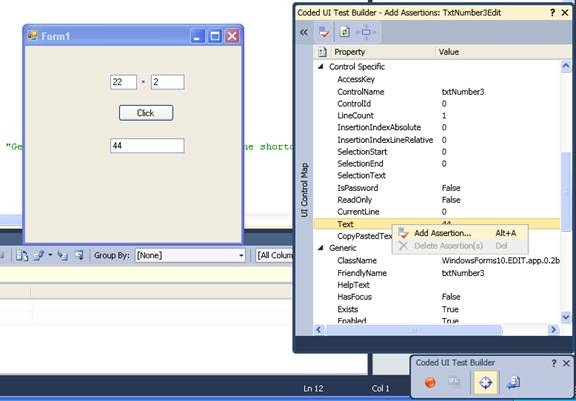
Task: Maximize the Form1 window
Action: pos(215,36)
